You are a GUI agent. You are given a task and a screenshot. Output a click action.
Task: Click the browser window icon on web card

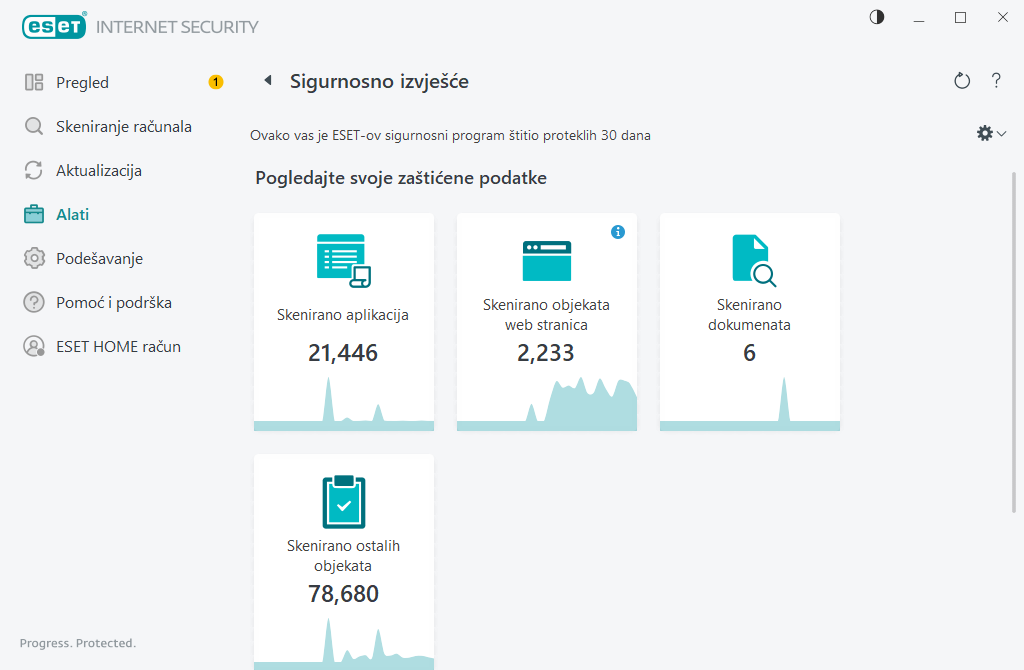[547, 261]
